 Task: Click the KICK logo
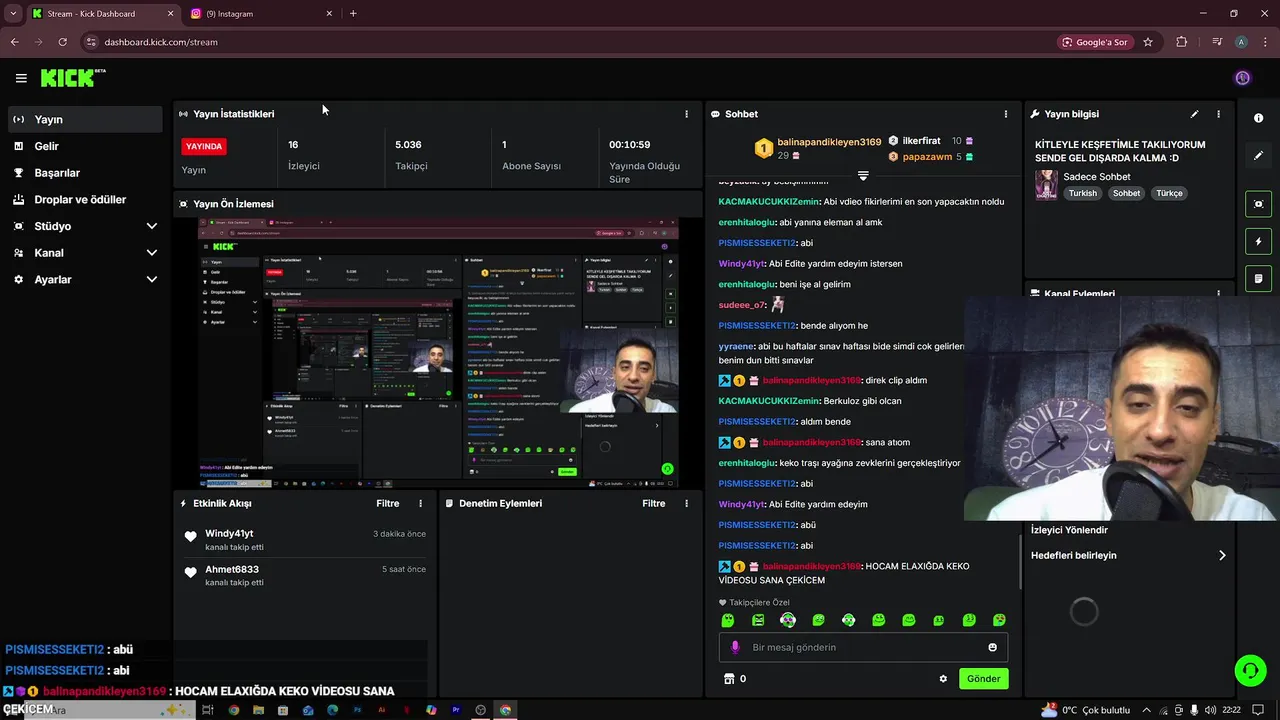73,78
